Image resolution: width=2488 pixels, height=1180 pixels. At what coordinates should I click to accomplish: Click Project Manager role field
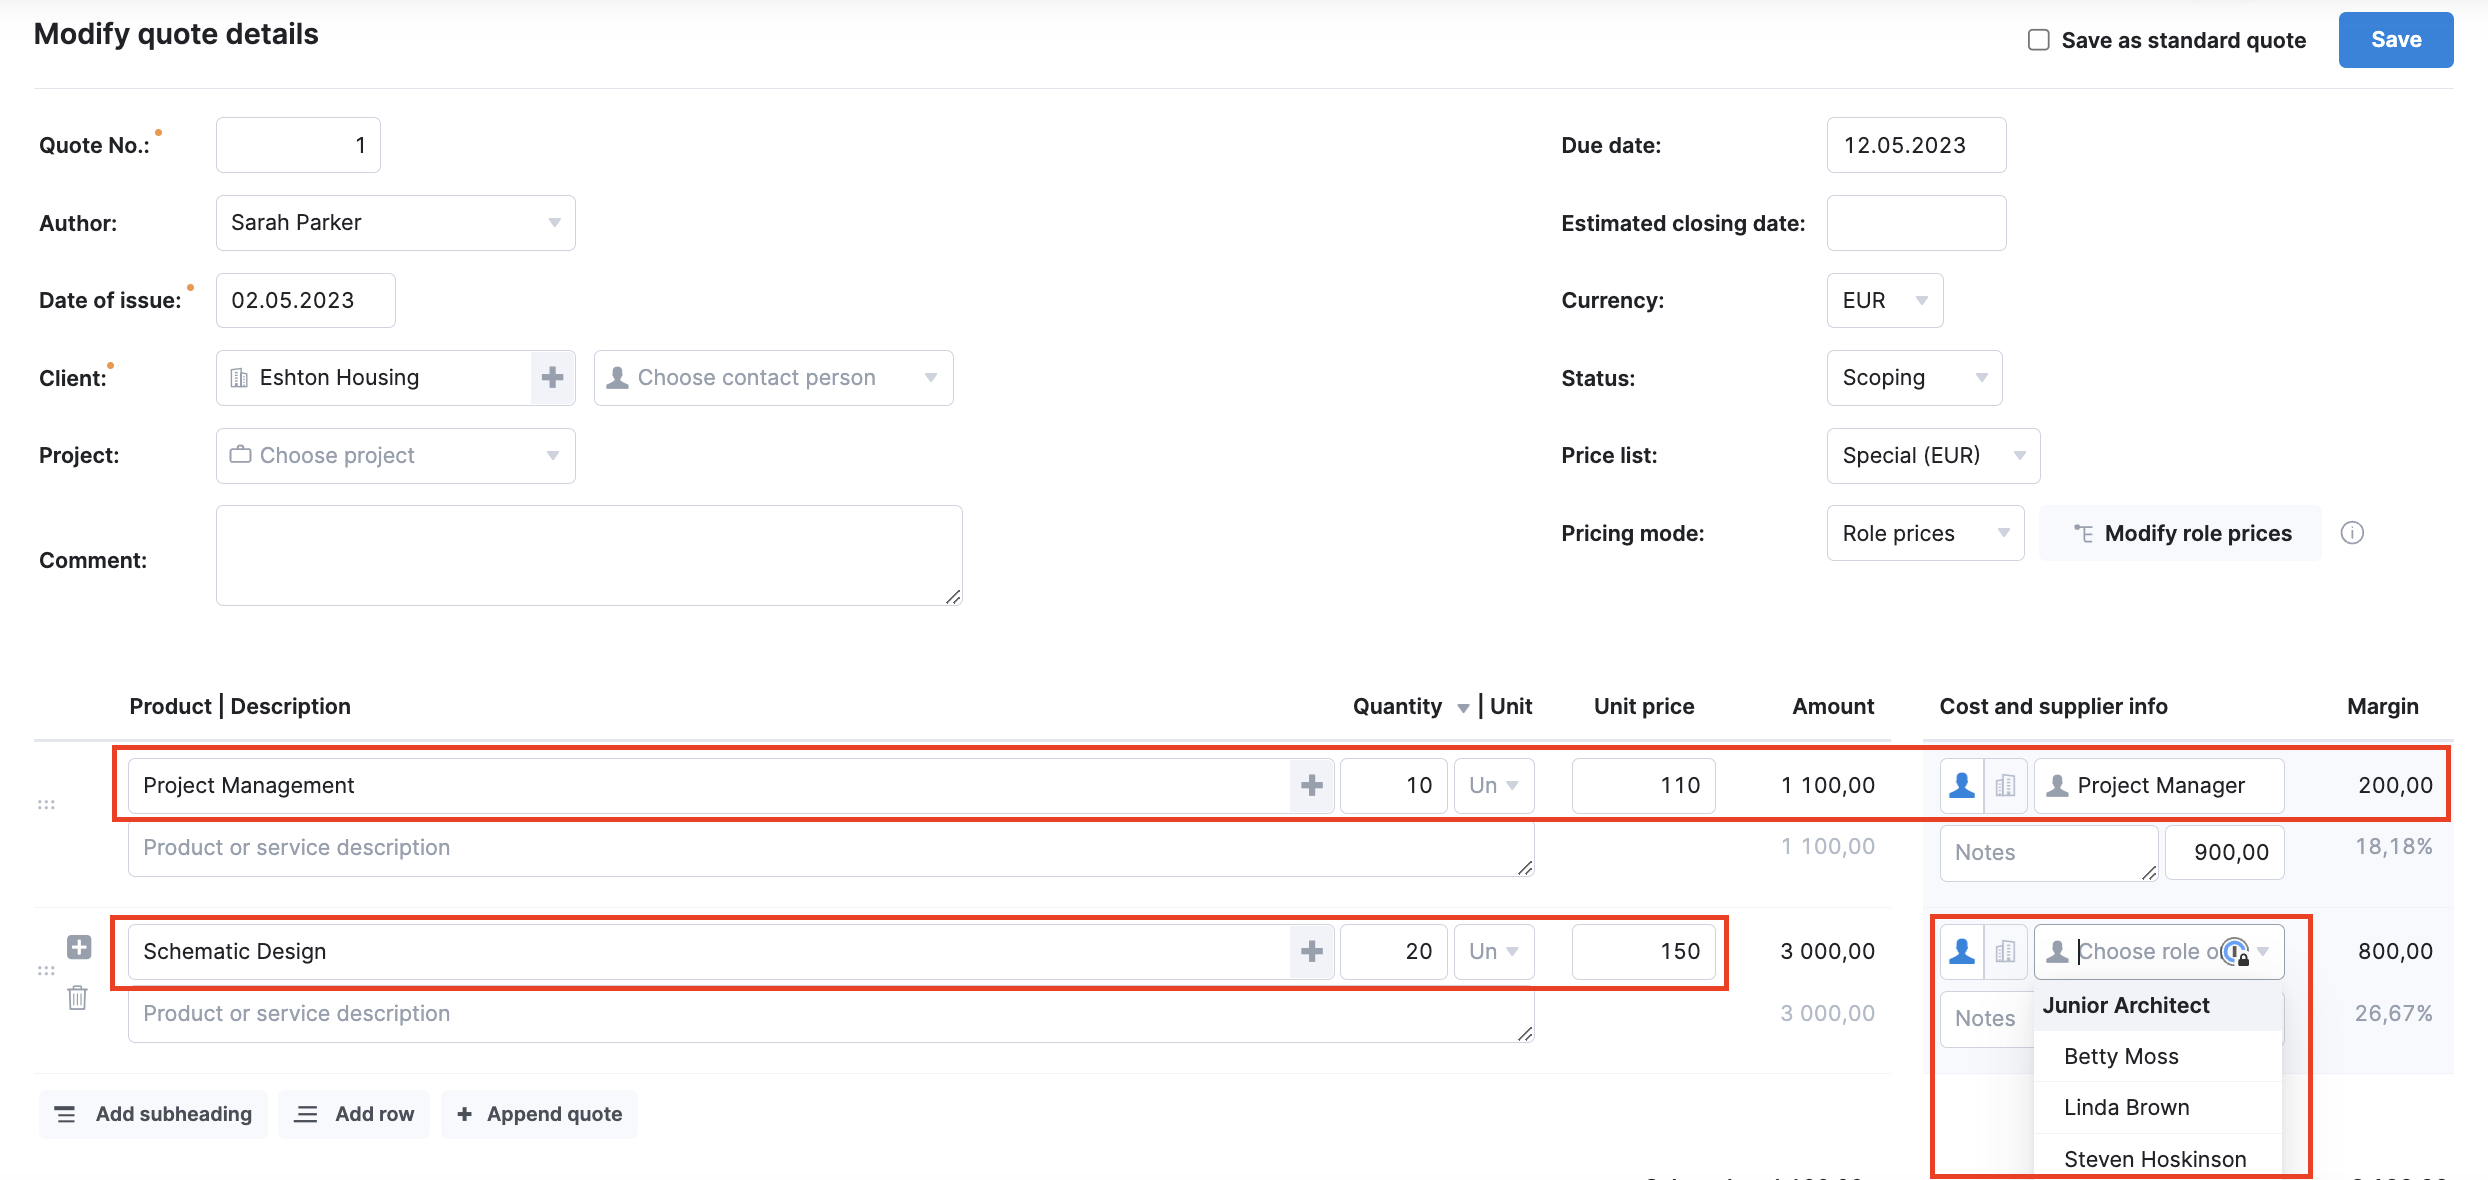pos(2159,786)
